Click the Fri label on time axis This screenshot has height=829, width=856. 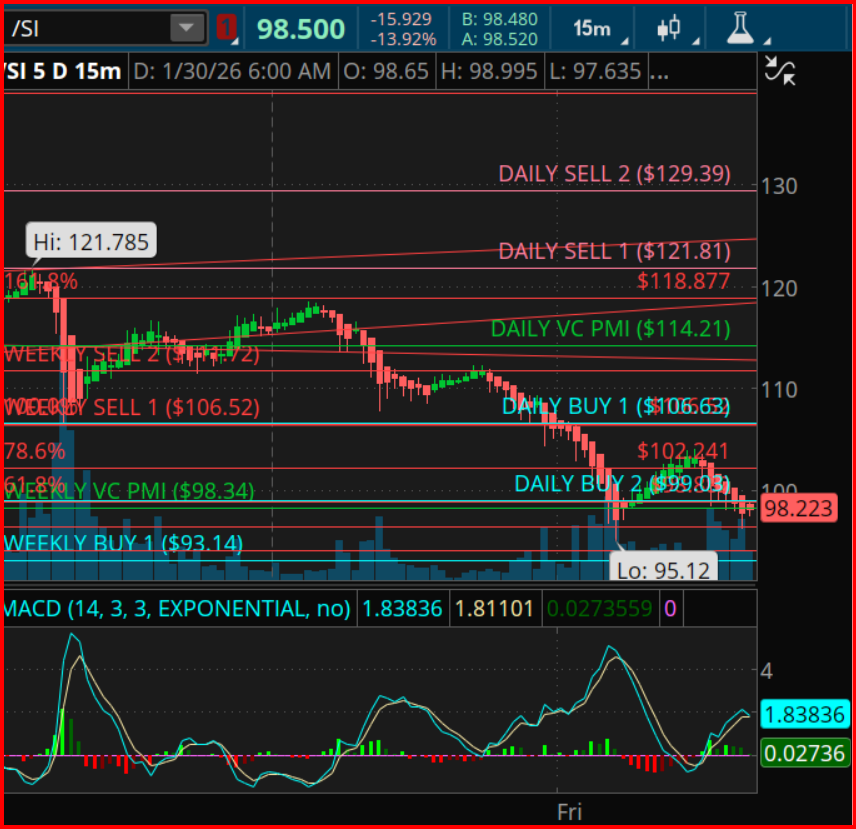coord(569,810)
